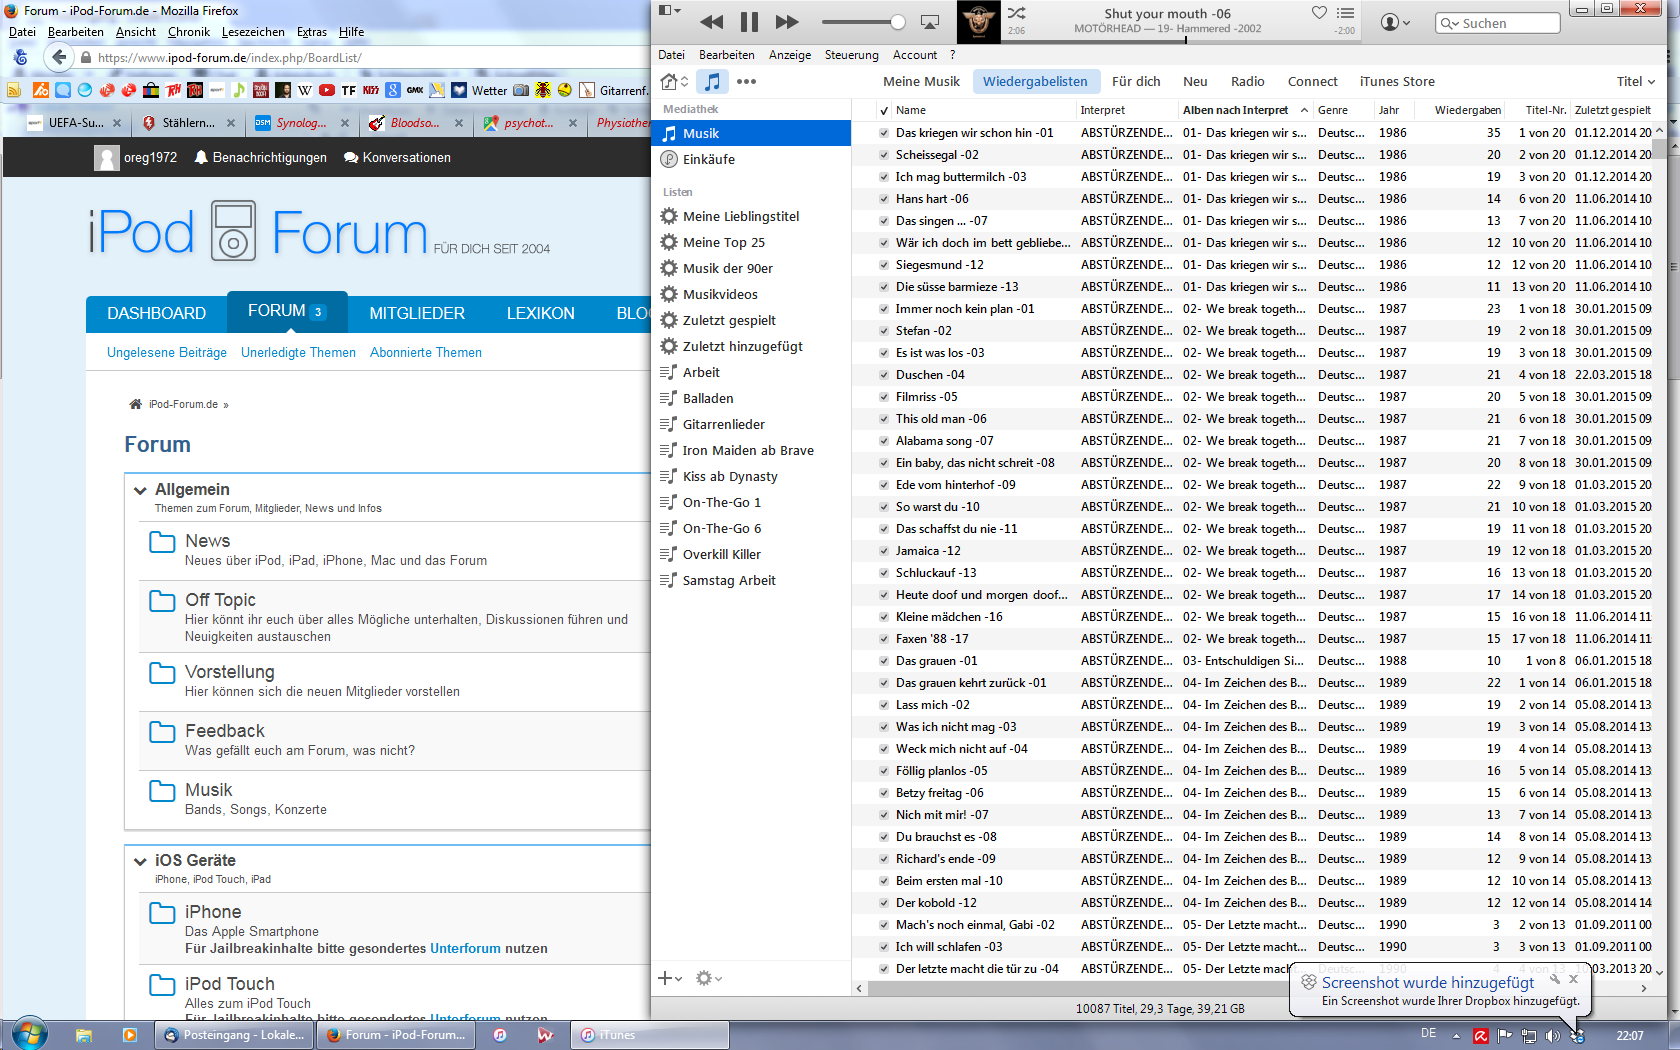Open the KISS bookmark in Firefox toolbar
This screenshot has width=1680, height=1050.
click(370, 90)
